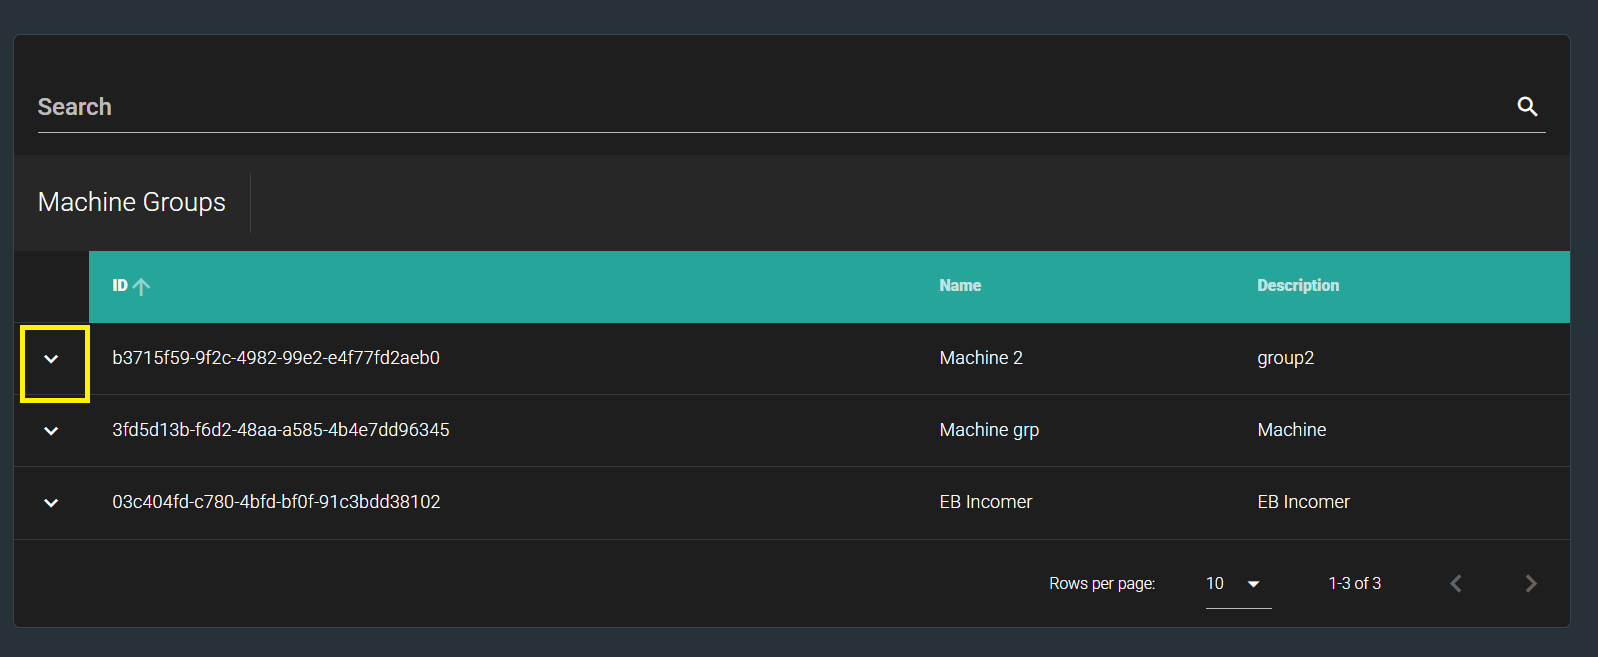Viewport: 1598px width, 657px height.
Task: Click the group2 description cell
Action: (x=1285, y=358)
